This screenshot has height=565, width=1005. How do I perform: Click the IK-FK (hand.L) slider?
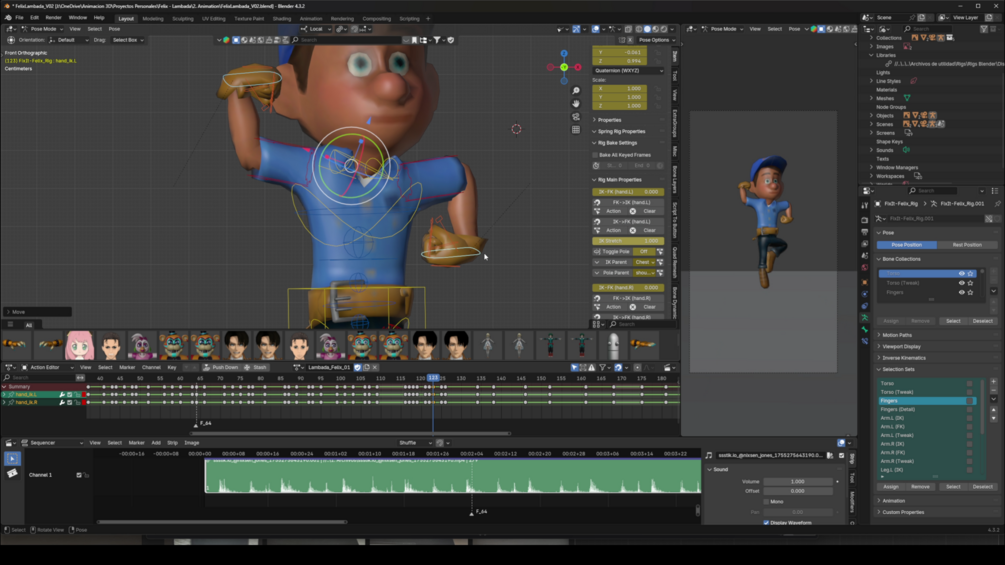[x=628, y=192]
